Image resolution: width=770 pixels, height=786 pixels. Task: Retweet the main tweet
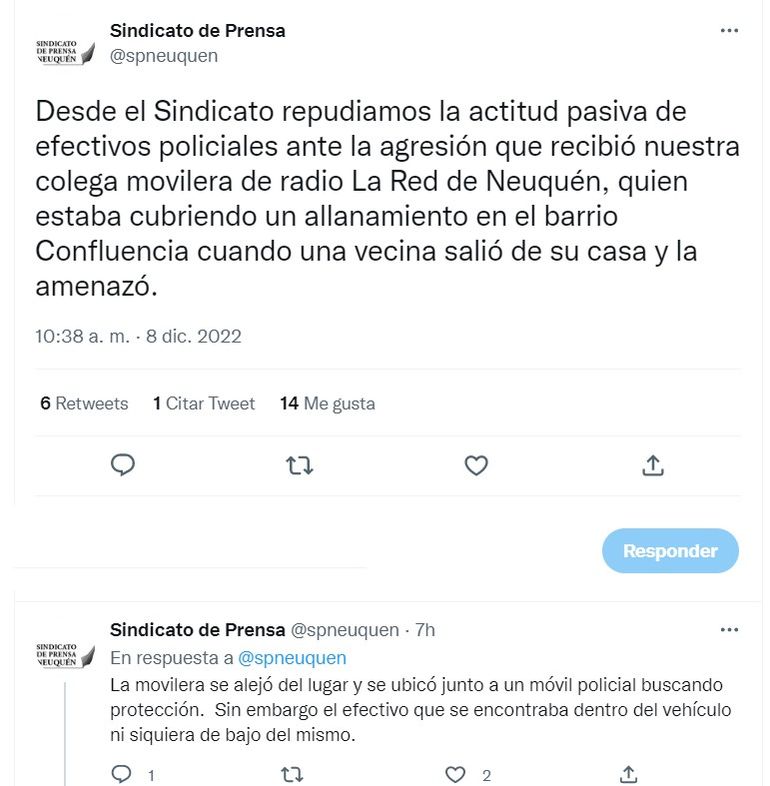299,465
